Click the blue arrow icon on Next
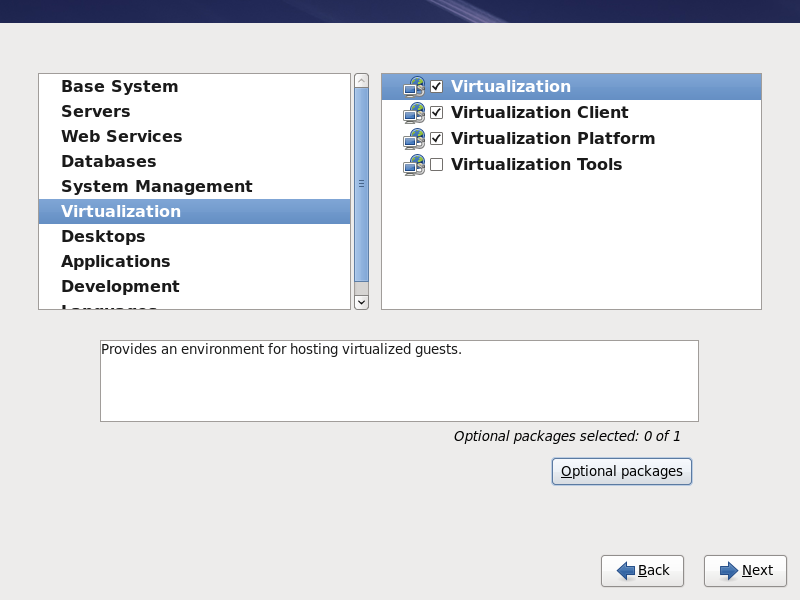 tap(729, 571)
